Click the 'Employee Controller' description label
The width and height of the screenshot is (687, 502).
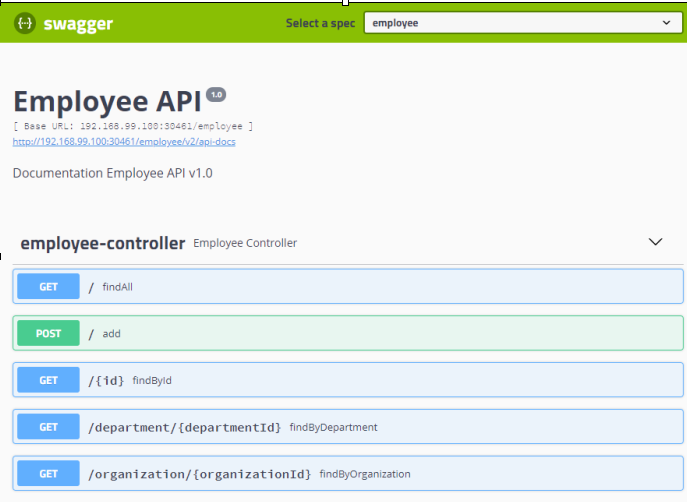[x=245, y=243]
